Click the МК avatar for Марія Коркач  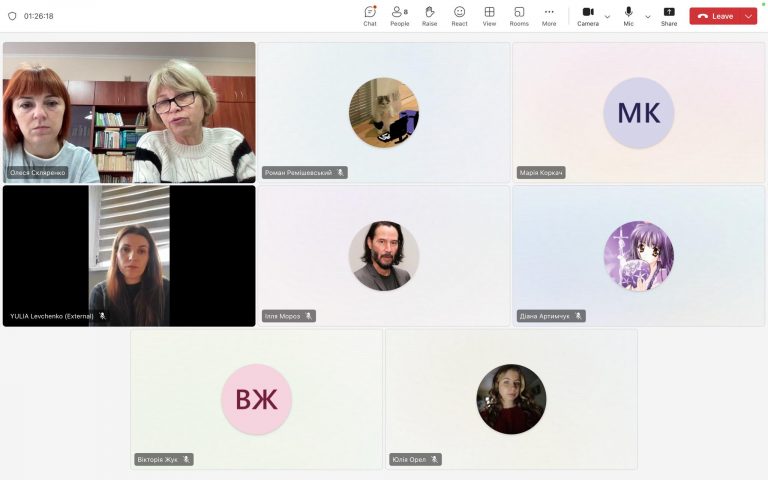(639, 113)
